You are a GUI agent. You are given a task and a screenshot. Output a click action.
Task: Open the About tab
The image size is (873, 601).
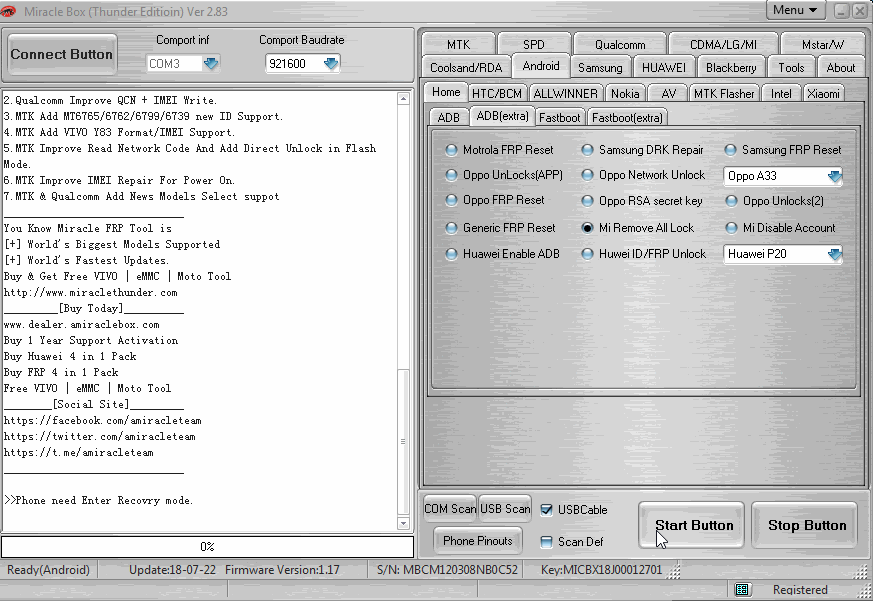pos(840,67)
